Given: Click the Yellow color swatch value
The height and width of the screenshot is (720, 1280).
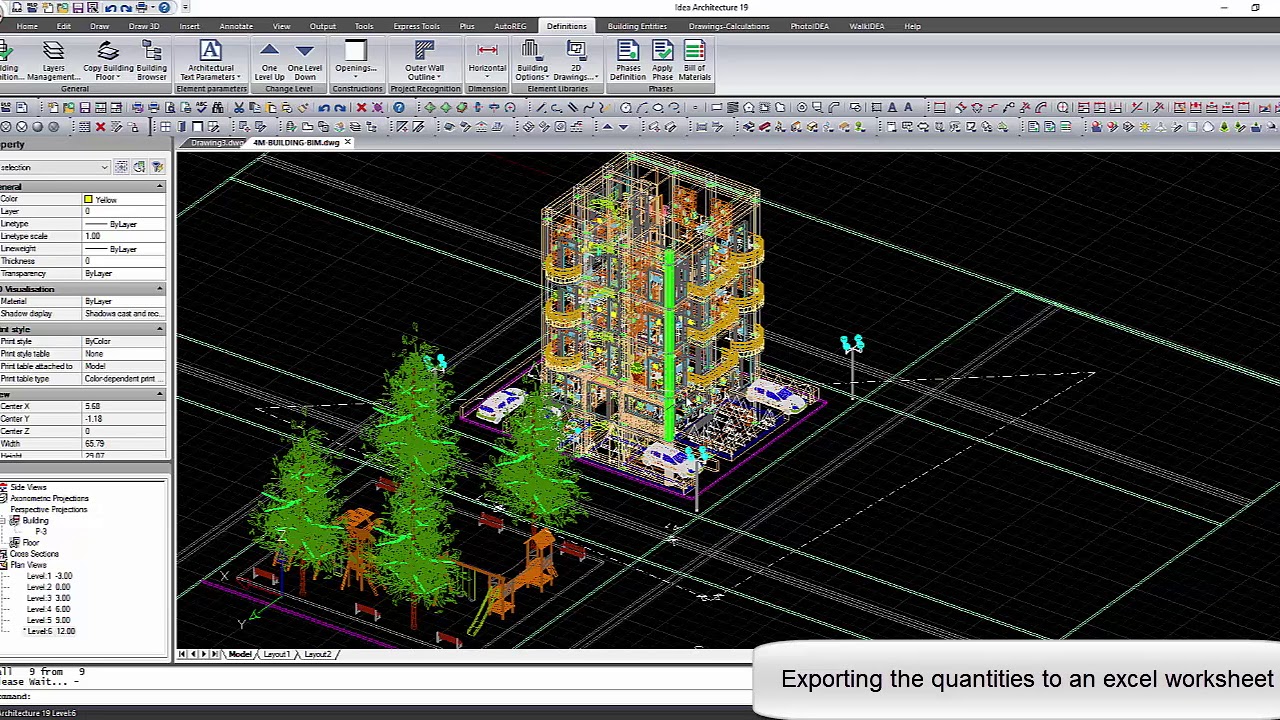Looking at the screenshot, I should 124,200.
